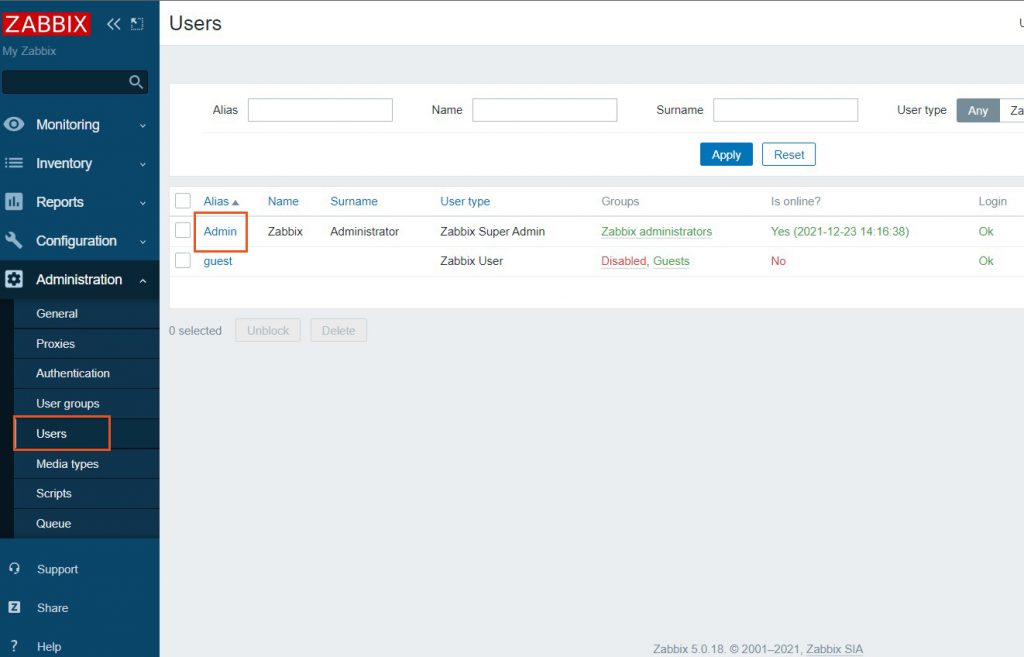The image size is (1024, 657).
Task: Open the Guests group link
Action: click(x=671, y=261)
